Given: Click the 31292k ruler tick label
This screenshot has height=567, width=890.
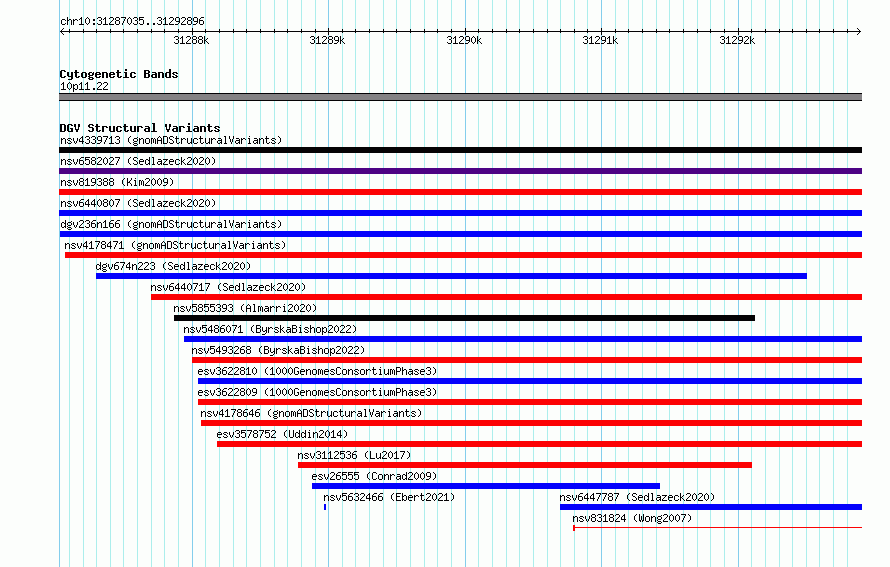Looking at the screenshot, I should coord(737,40).
